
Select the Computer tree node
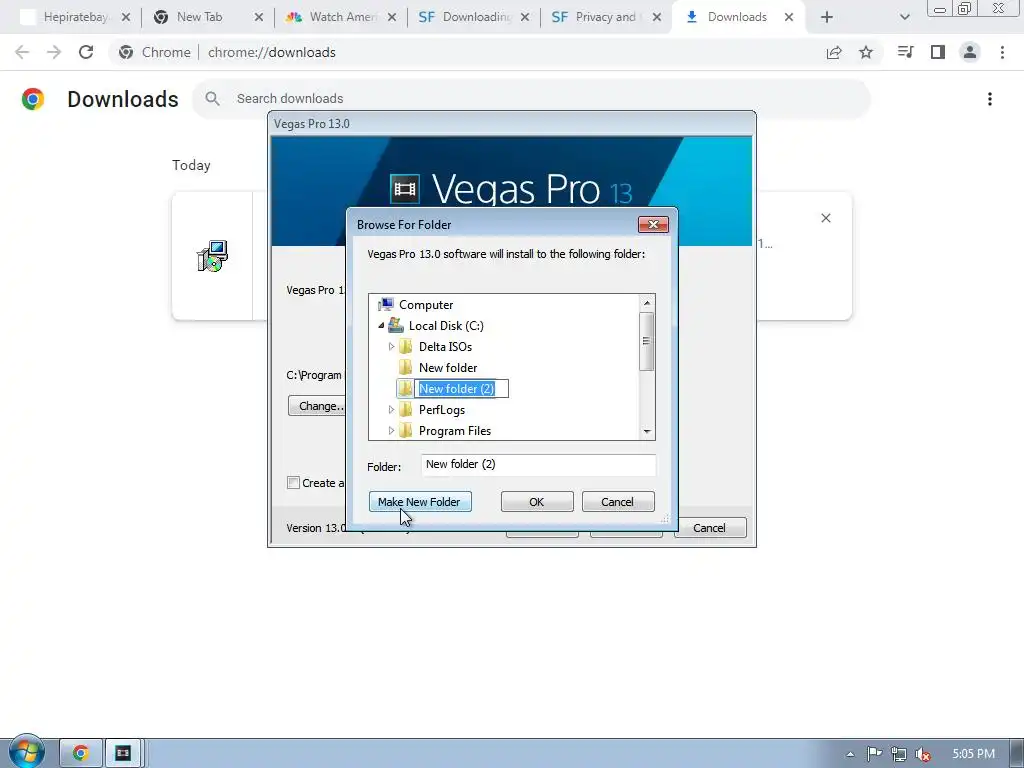pyautogui.click(x=426, y=305)
